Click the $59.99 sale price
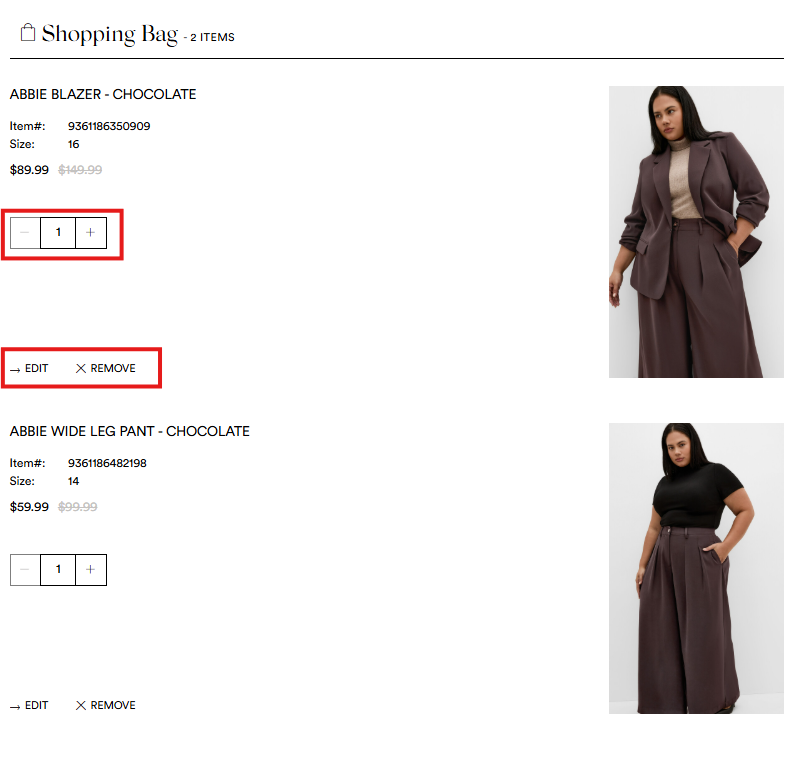This screenshot has width=807, height=773. point(29,507)
